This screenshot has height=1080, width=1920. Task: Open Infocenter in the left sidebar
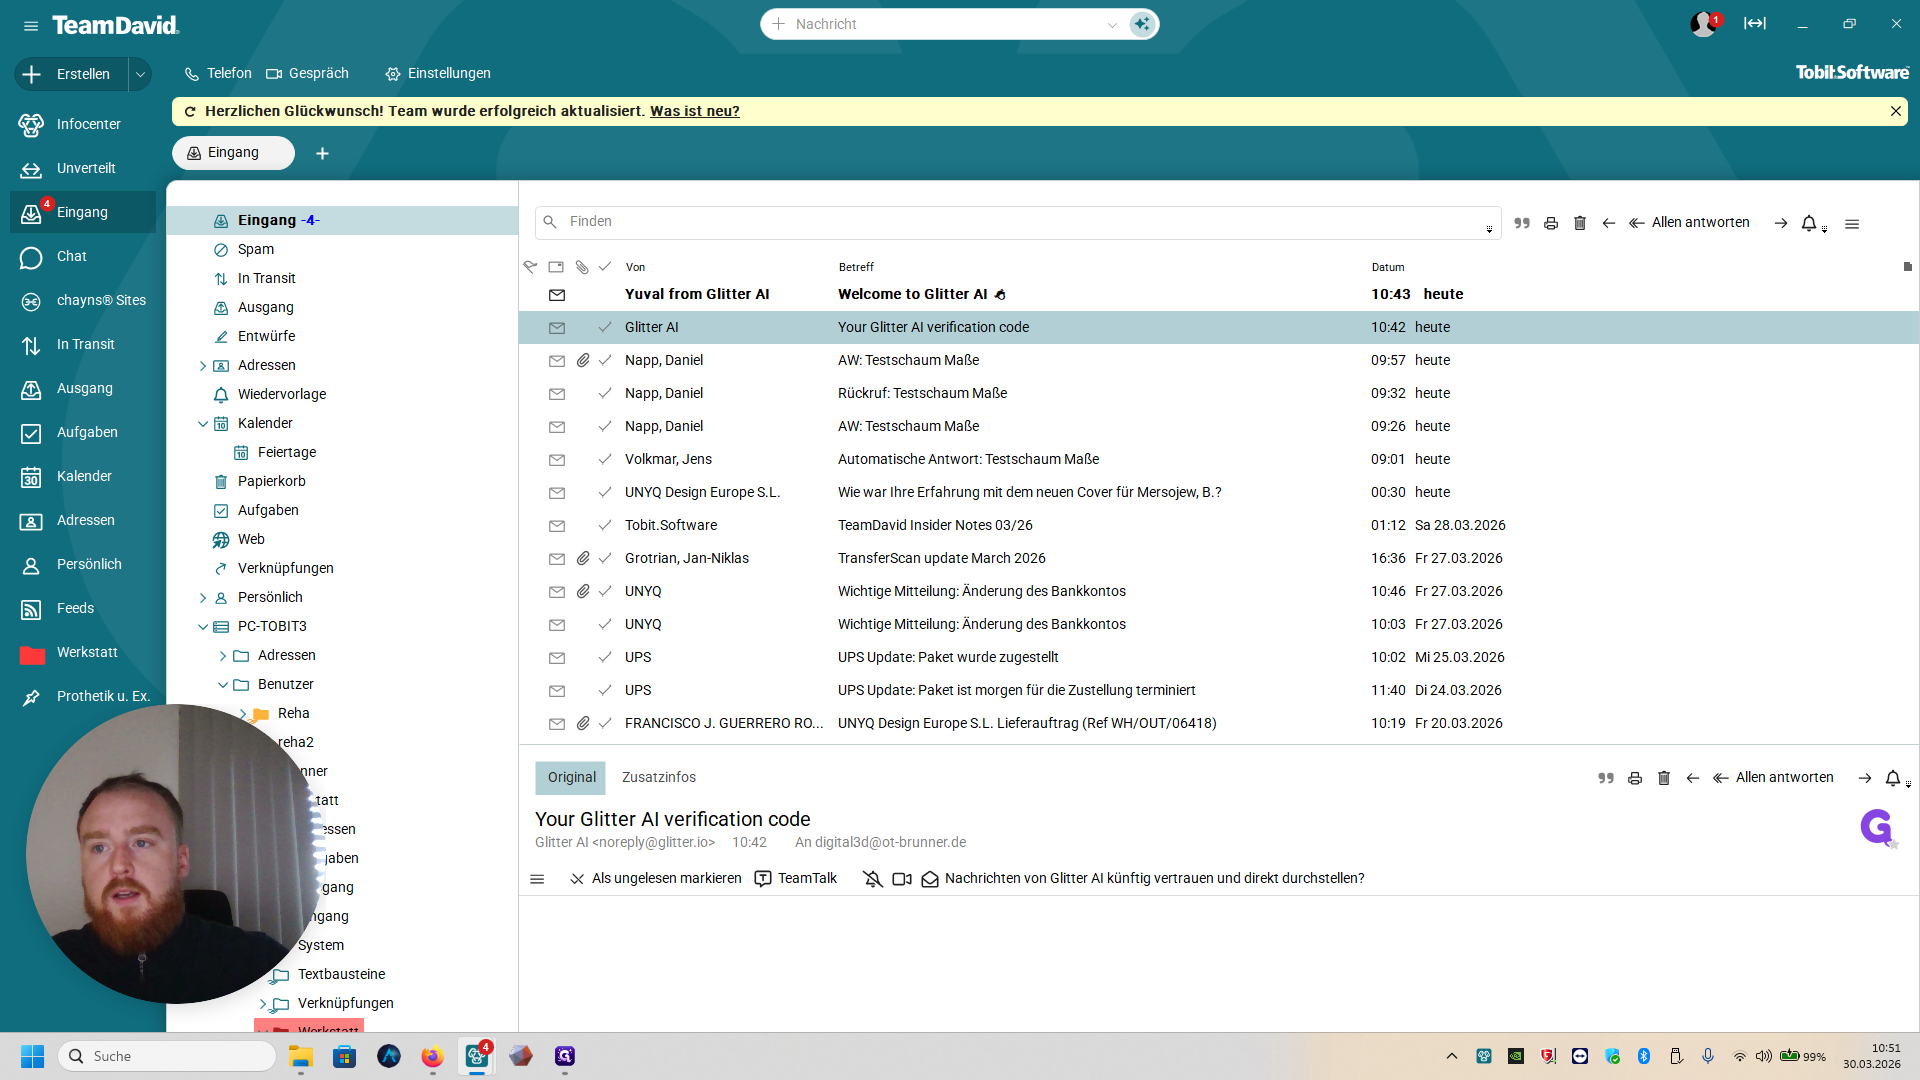pos(88,124)
